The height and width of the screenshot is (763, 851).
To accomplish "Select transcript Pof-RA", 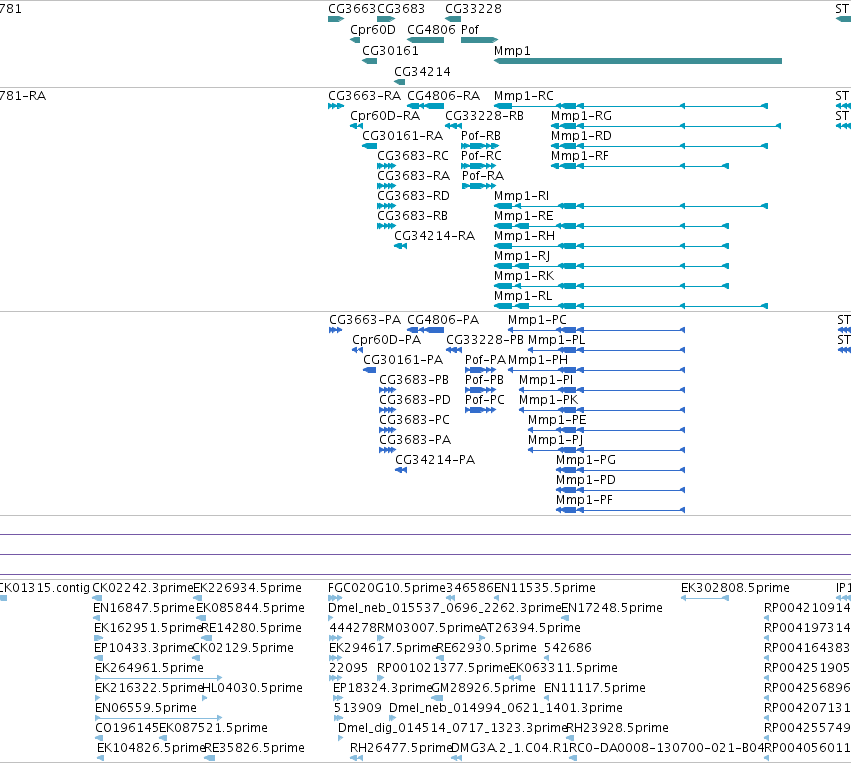I will [x=479, y=186].
